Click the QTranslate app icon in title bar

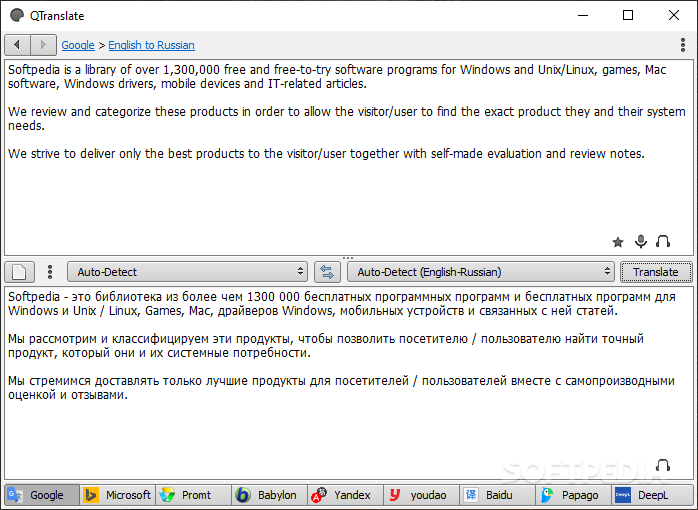click(x=17, y=16)
